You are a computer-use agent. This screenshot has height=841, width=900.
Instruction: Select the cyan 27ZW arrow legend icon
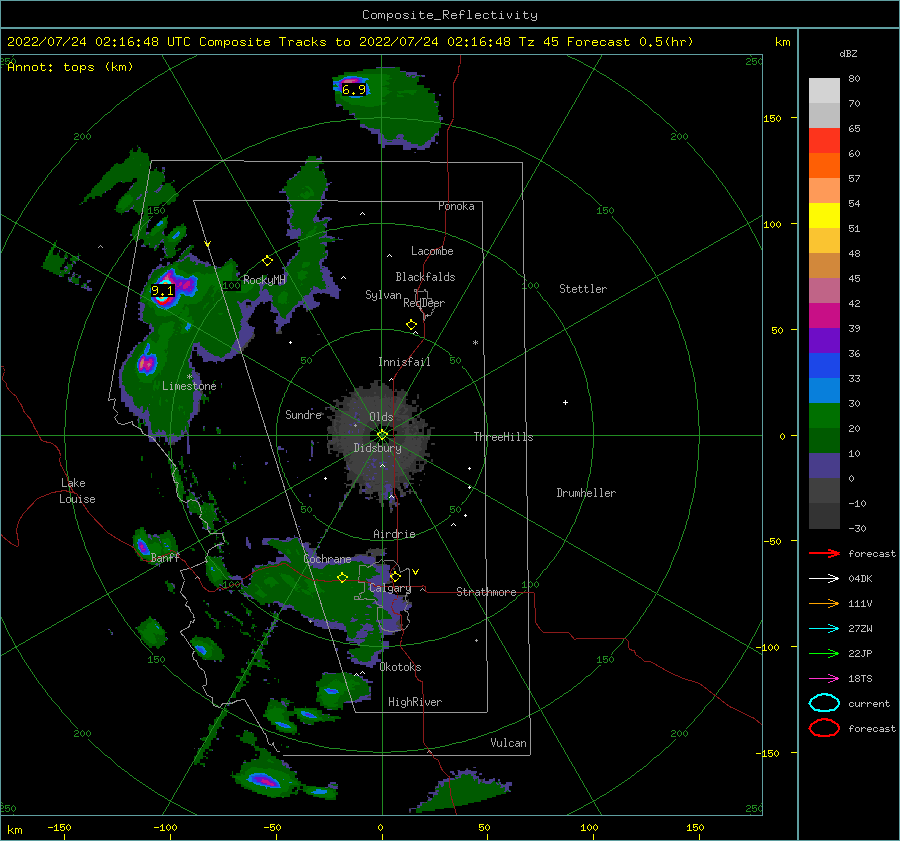(824, 629)
